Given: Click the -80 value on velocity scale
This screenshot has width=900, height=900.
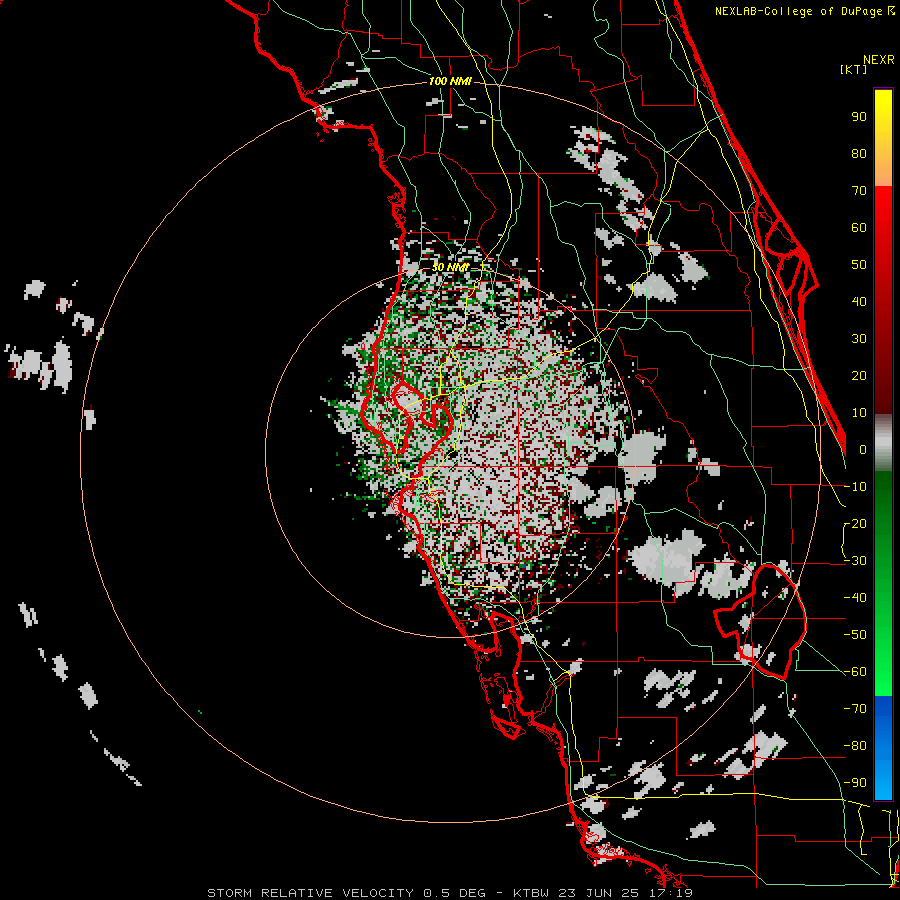Looking at the screenshot, I should 855,746.
